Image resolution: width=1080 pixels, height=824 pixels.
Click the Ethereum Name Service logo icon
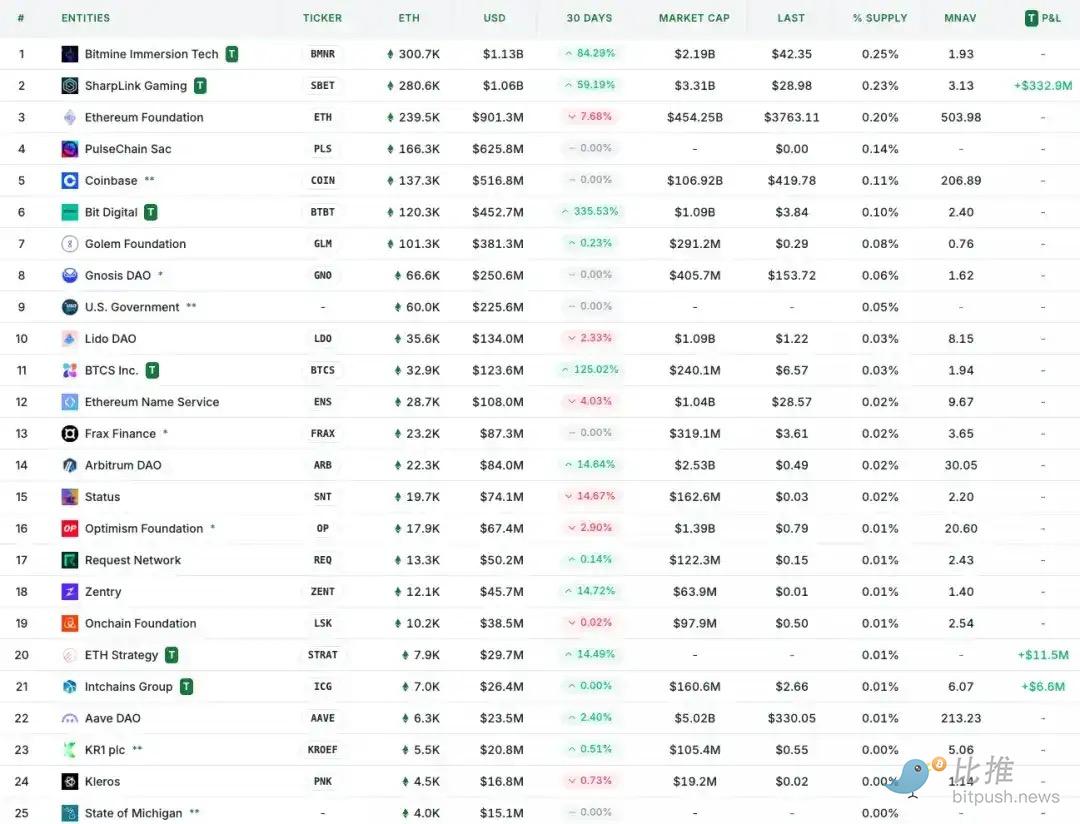pos(70,402)
